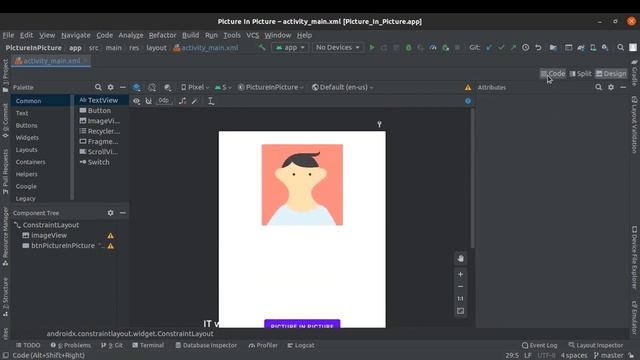Click the design warning triangle icon

[x=468, y=87]
